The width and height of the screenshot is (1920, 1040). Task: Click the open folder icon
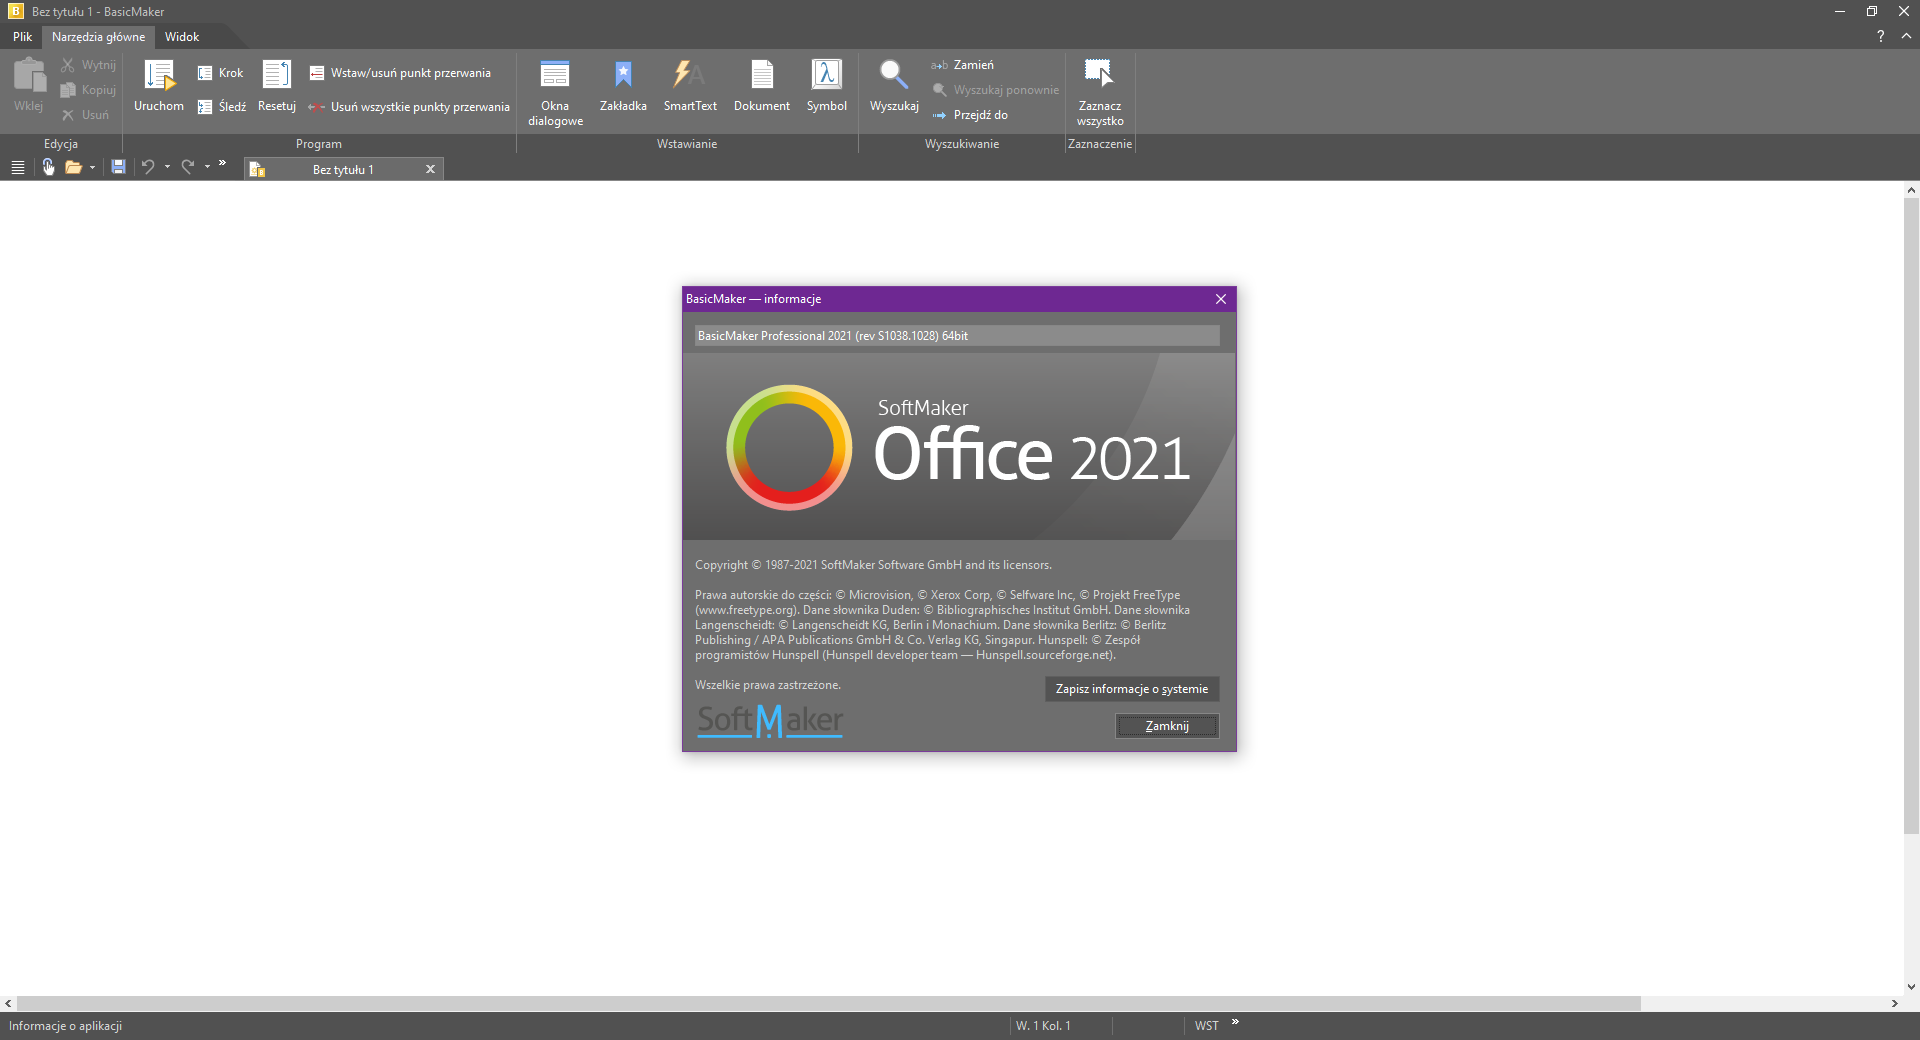[x=73, y=167]
